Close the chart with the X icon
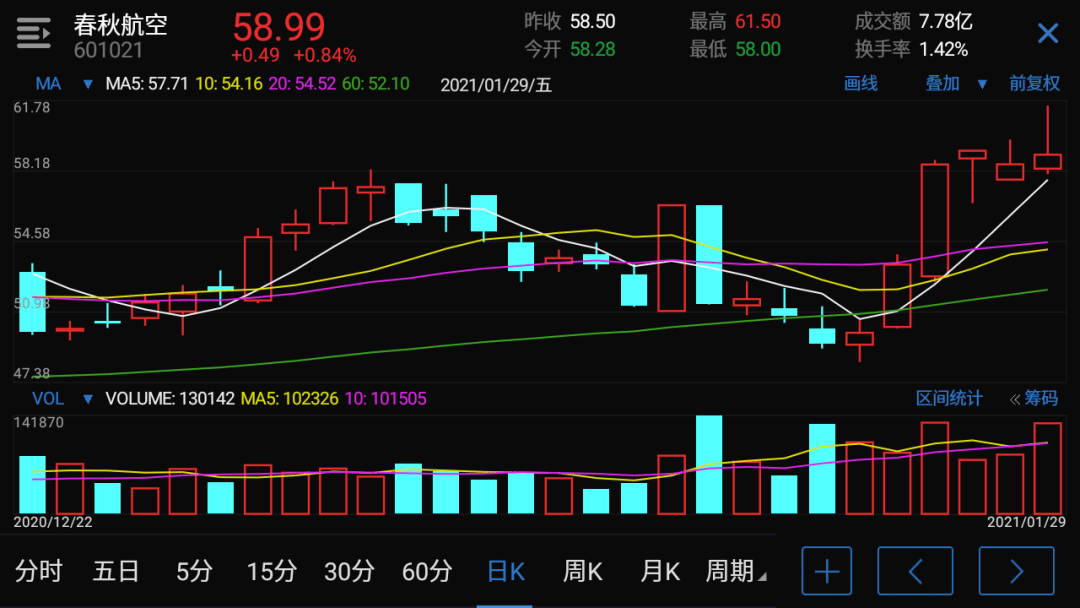The image size is (1080, 608). [1047, 34]
